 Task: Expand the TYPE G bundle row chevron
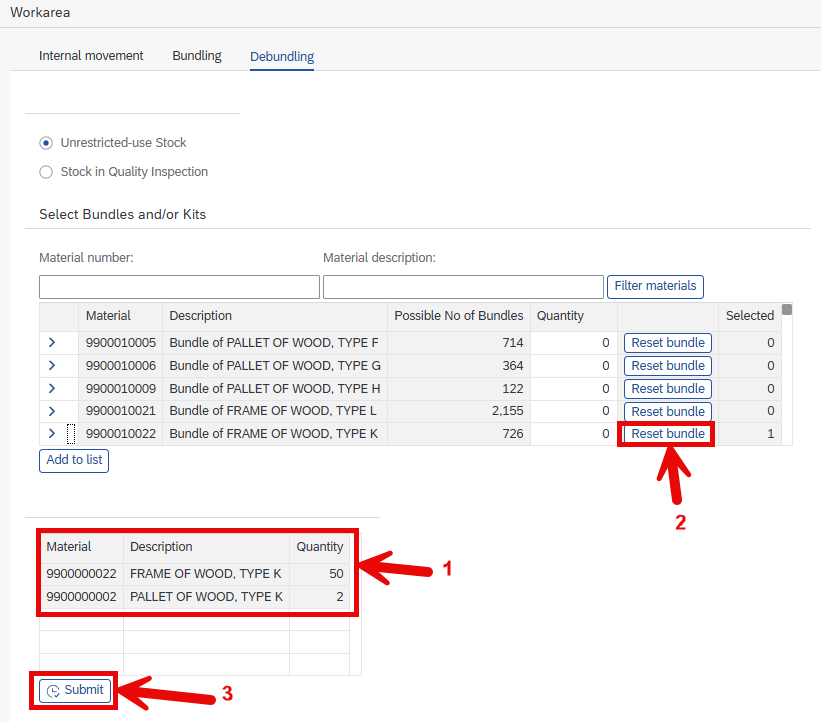pyautogui.click(x=52, y=365)
